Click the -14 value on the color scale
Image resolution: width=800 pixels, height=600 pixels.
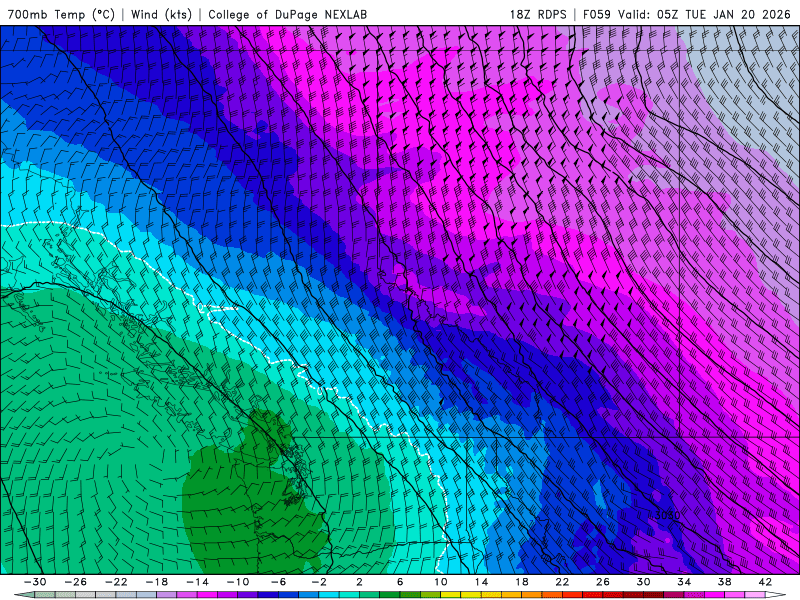pos(197,582)
